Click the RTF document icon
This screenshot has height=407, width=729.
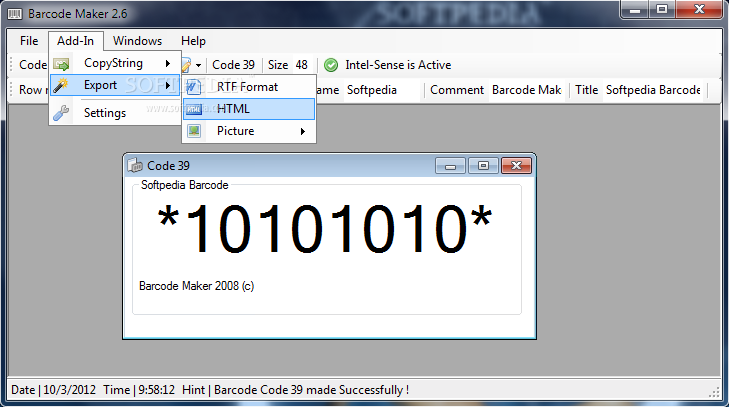194,87
